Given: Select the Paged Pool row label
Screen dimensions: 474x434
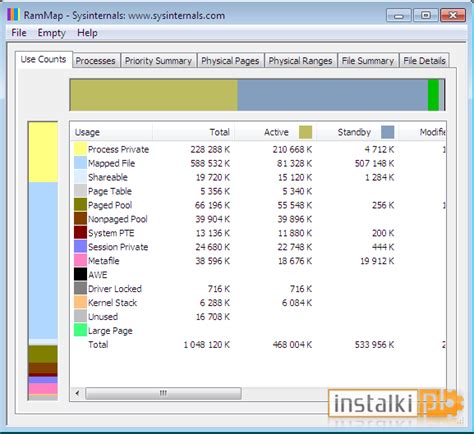Looking at the screenshot, I should click(110, 205).
